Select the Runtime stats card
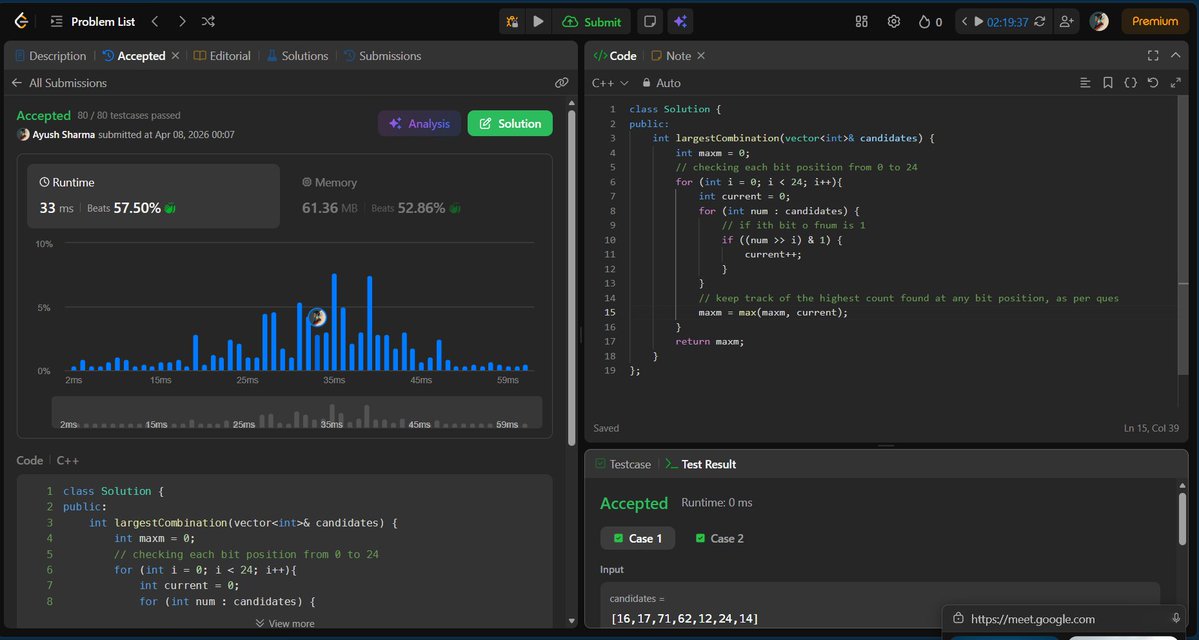1199x640 pixels. (154, 196)
